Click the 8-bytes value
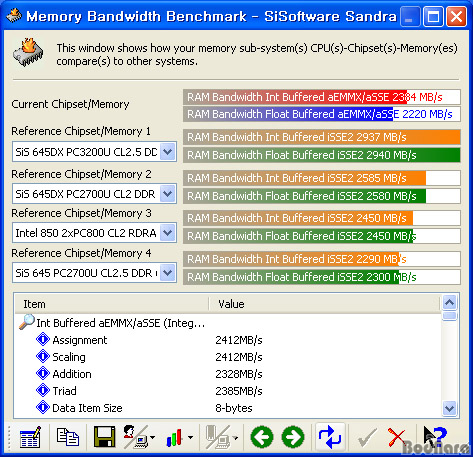Viewport: 473px width, 457px height. click(x=234, y=408)
